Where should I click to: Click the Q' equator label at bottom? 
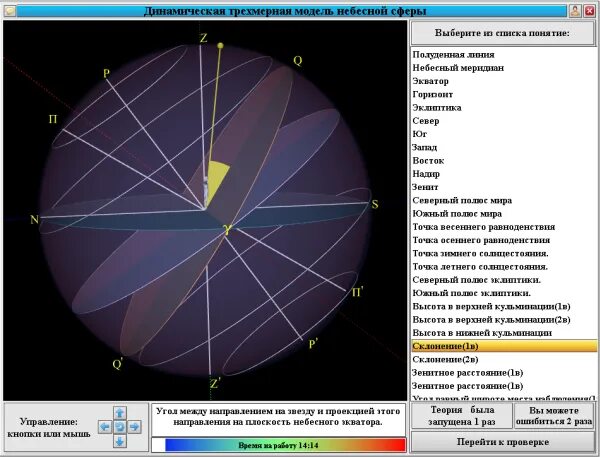tap(117, 363)
